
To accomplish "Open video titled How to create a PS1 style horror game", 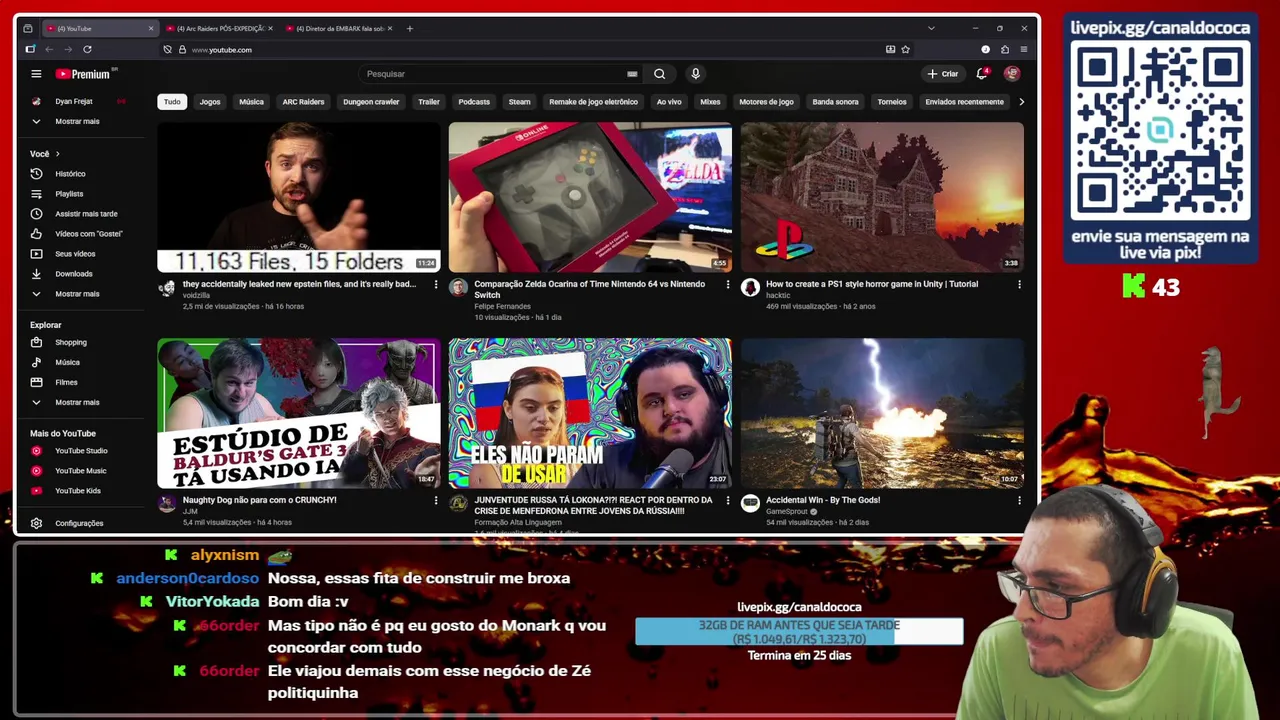I will [x=872, y=284].
